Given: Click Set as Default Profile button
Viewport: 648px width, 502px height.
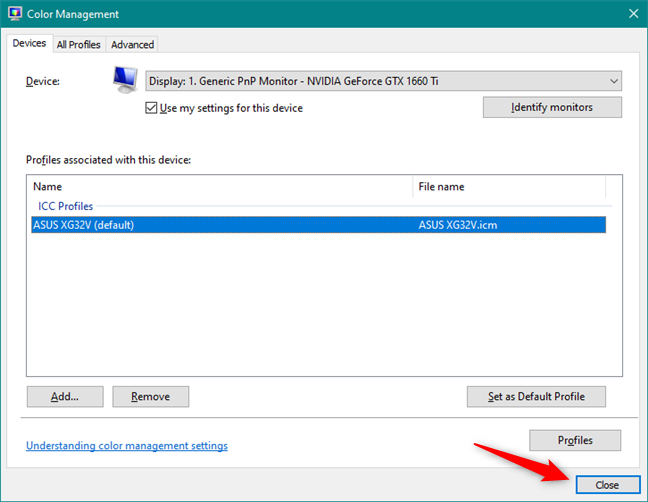Looking at the screenshot, I should pos(536,397).
